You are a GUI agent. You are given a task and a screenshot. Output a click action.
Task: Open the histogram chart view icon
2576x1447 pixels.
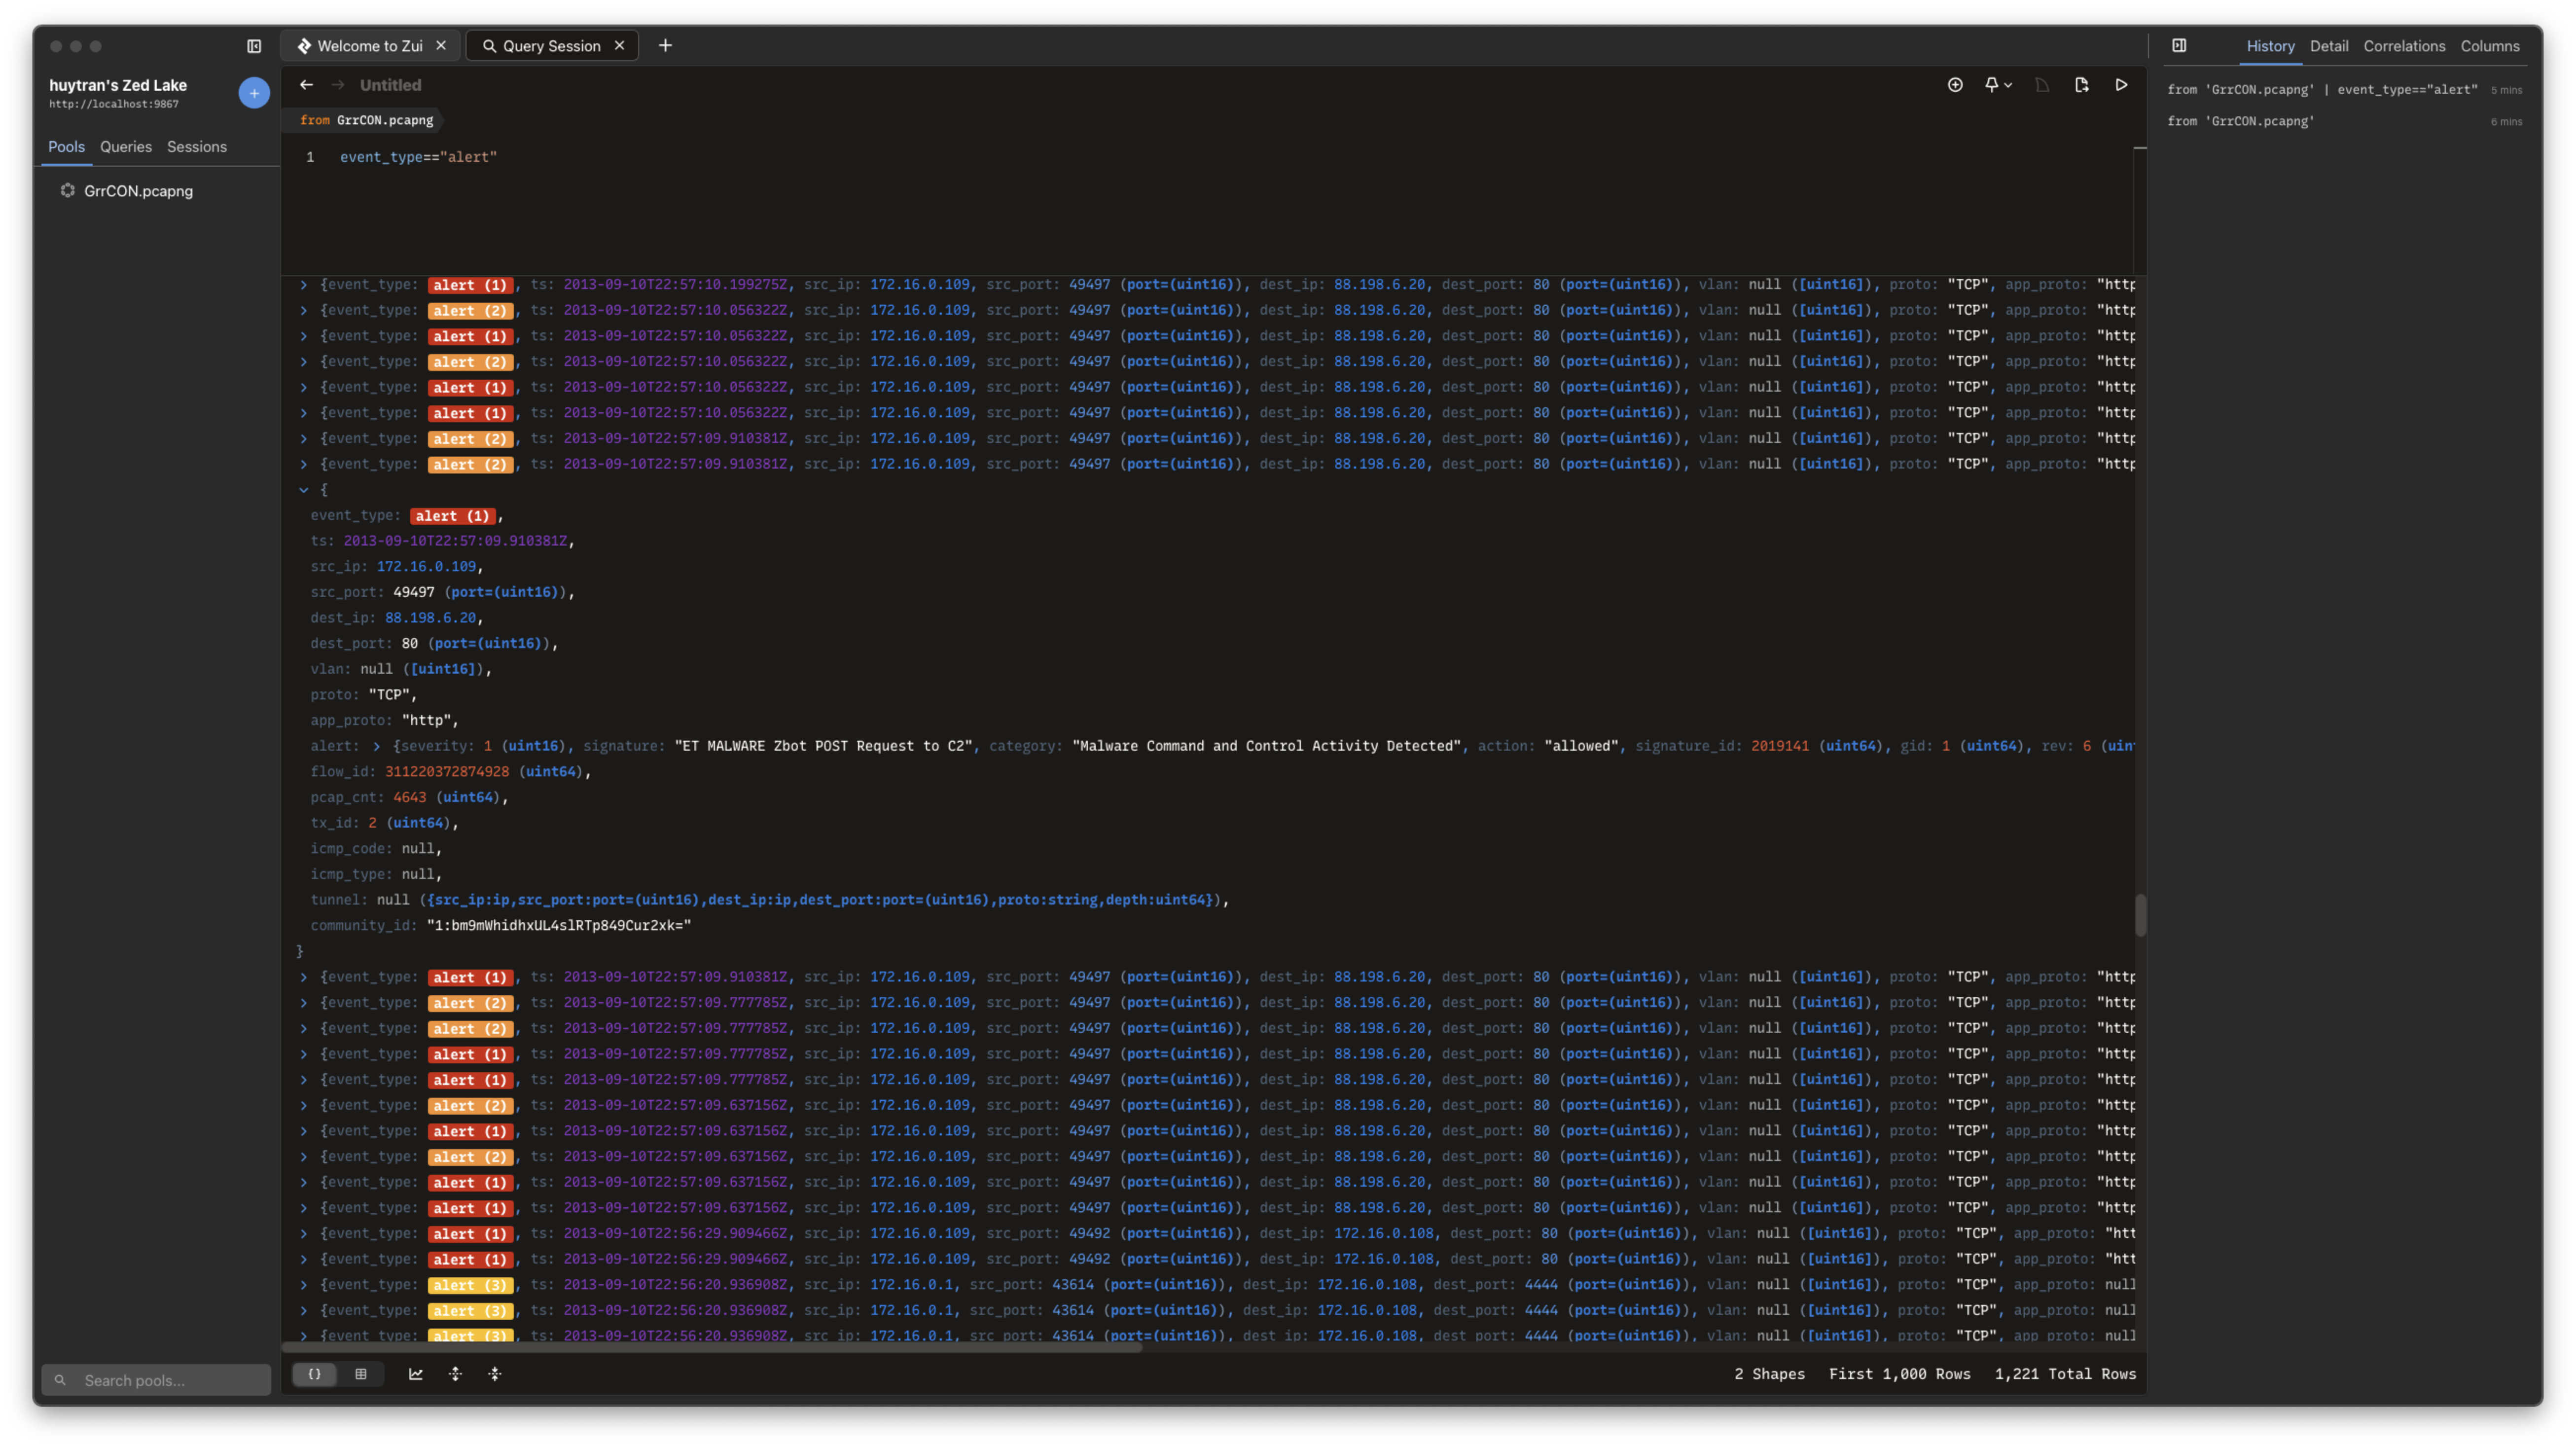click(x=416, y=1374)
